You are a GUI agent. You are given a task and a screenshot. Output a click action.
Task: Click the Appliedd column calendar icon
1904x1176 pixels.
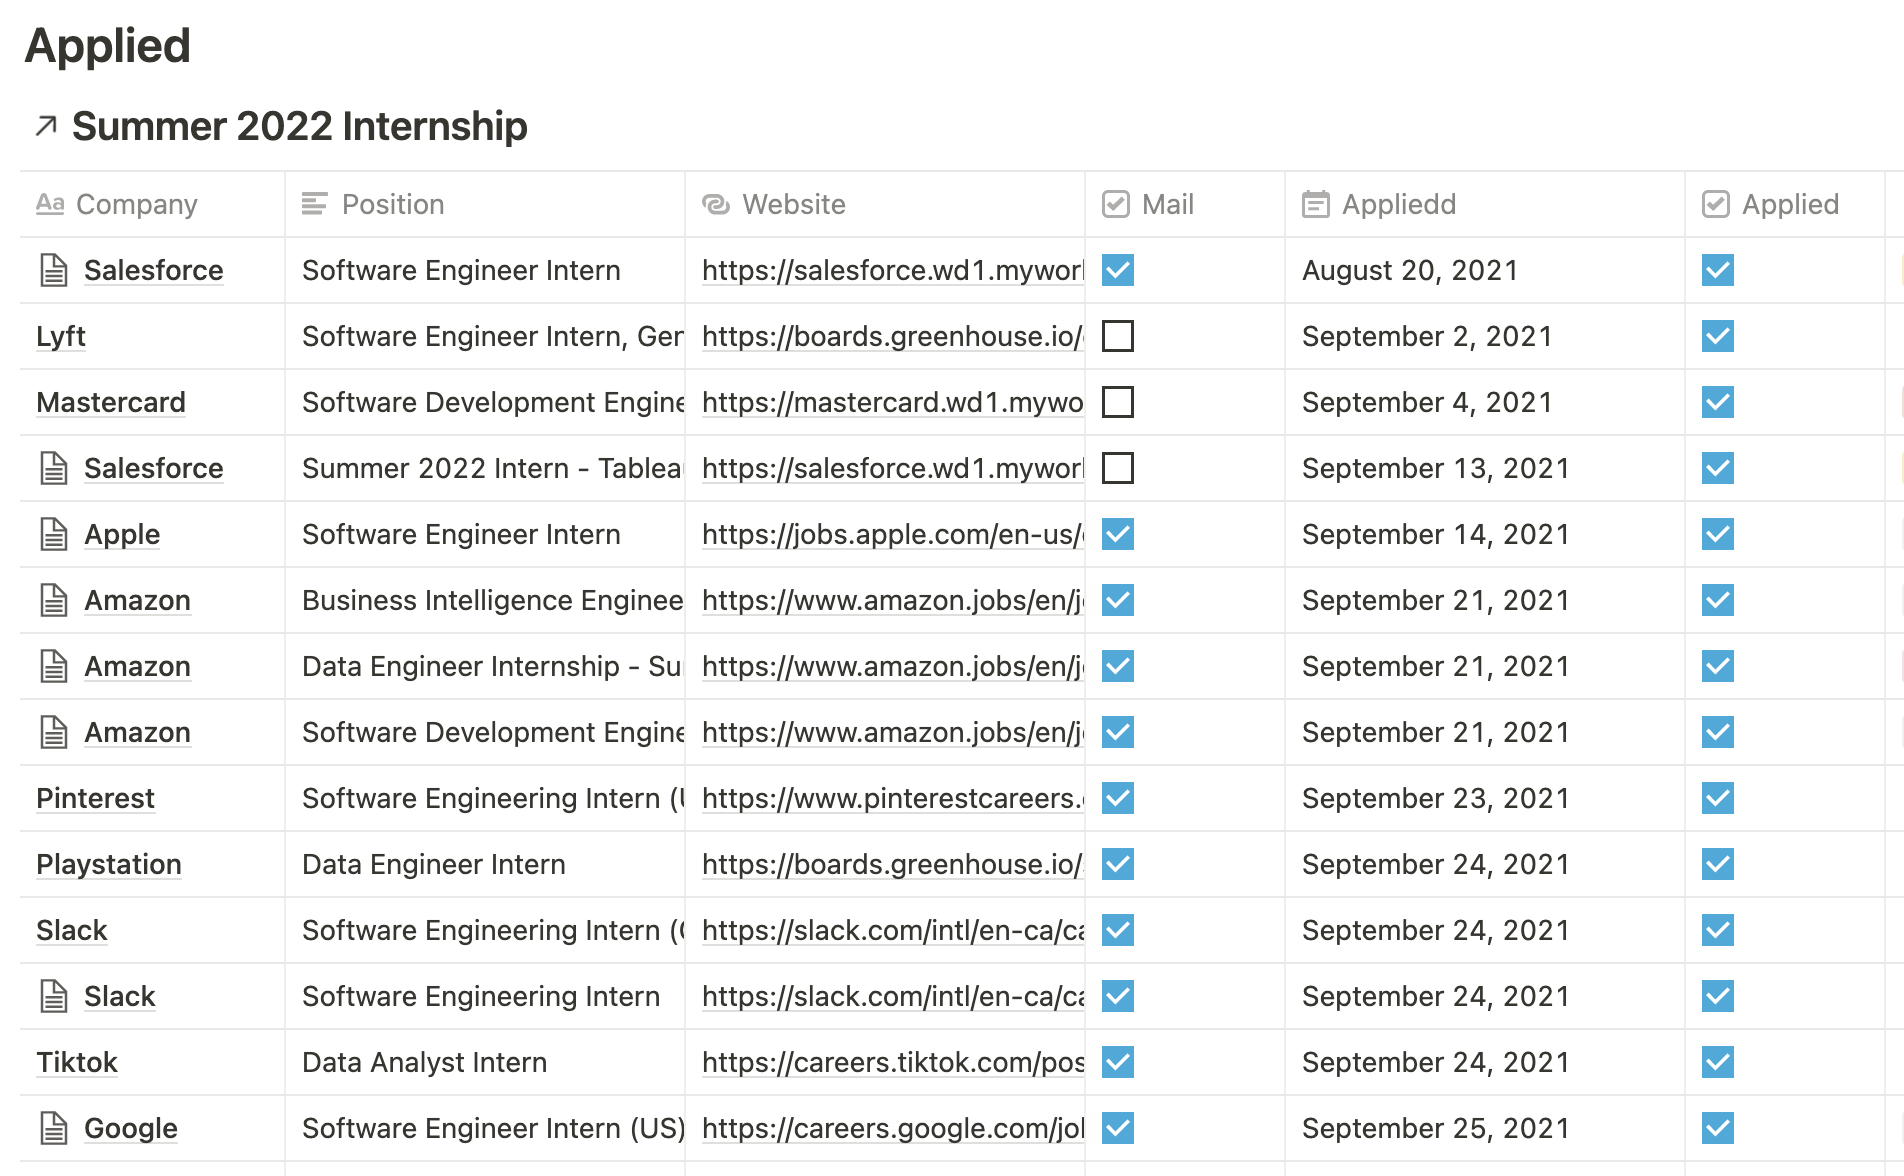pyautogui.click(x=1316, y=204)
